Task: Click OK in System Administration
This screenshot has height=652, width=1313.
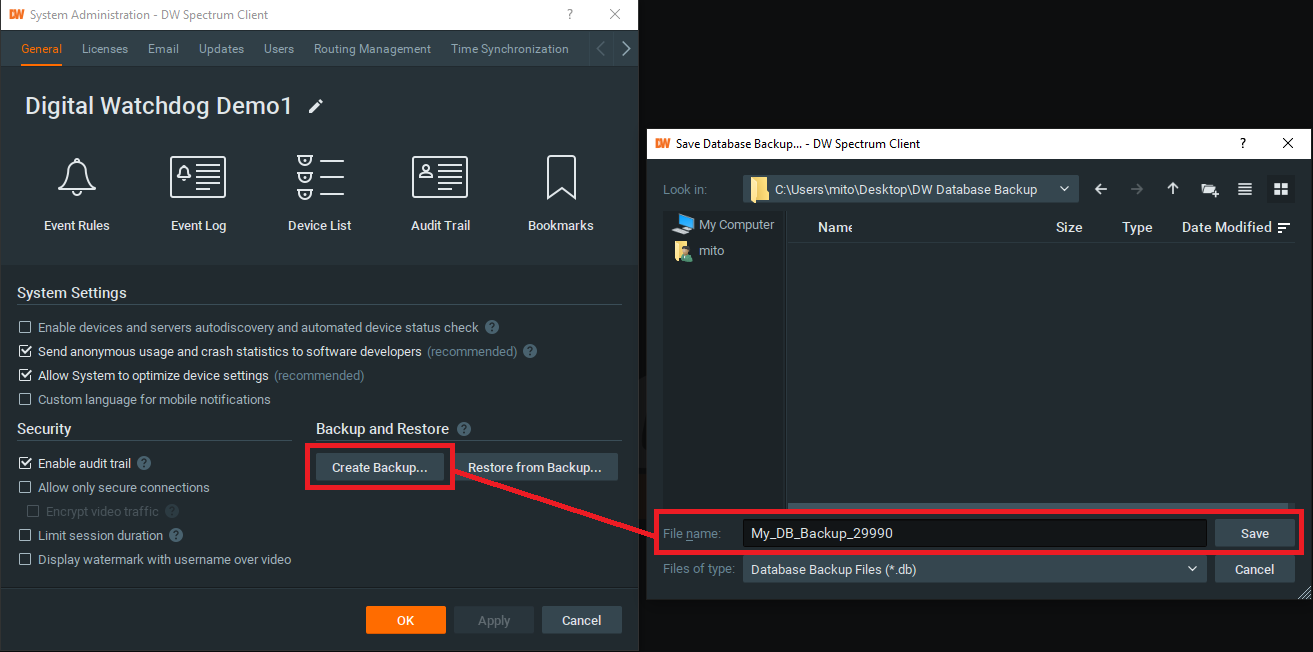Action: pyautogui.click(x=405, y=620)
